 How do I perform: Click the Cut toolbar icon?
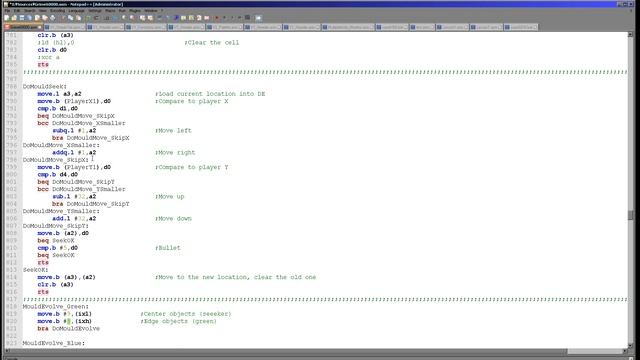[x=63, y=18]
